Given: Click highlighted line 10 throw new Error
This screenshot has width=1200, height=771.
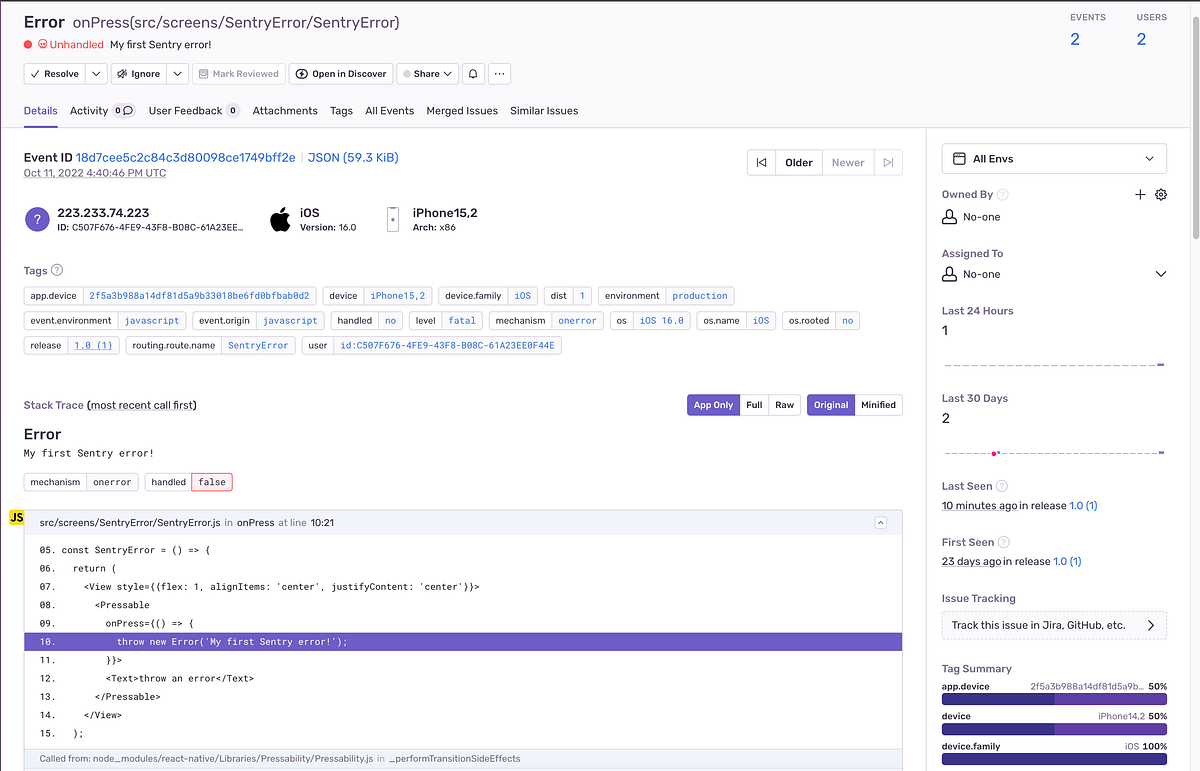Looking at the screenshot, I should click(463, 642).
